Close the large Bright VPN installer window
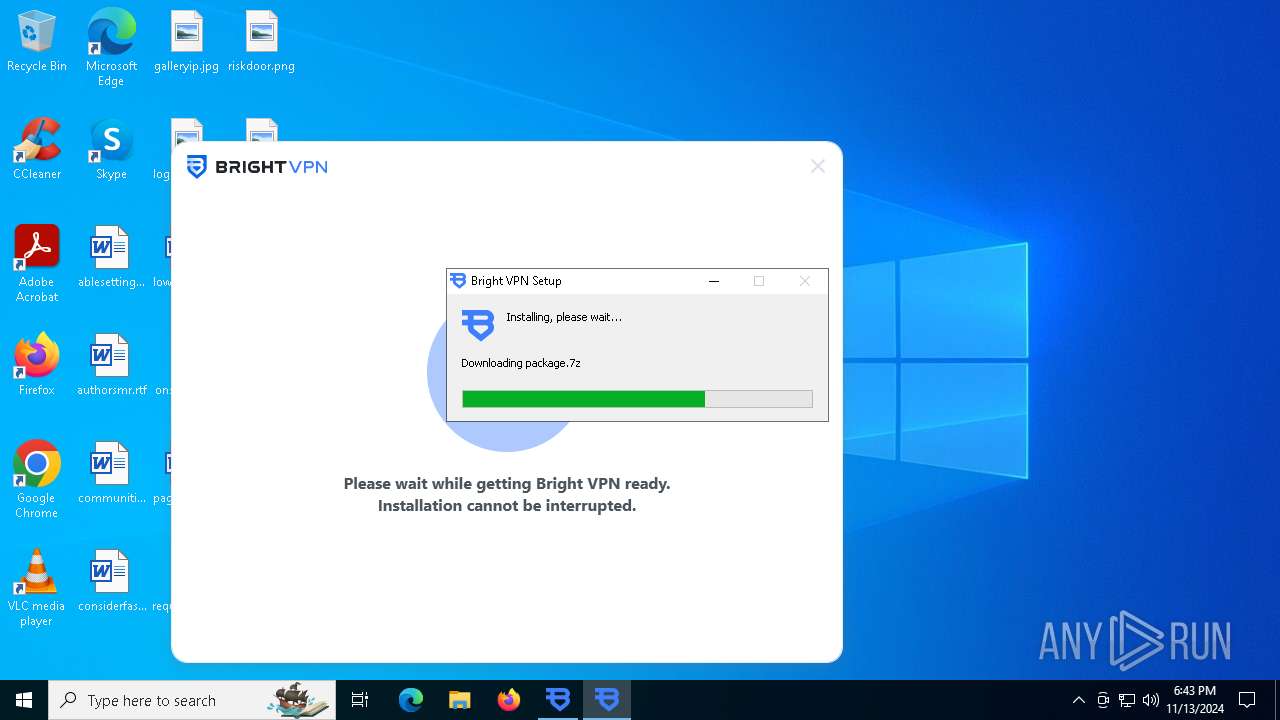Viewport: 1280px width, 720px height. (x=818, y=166)
